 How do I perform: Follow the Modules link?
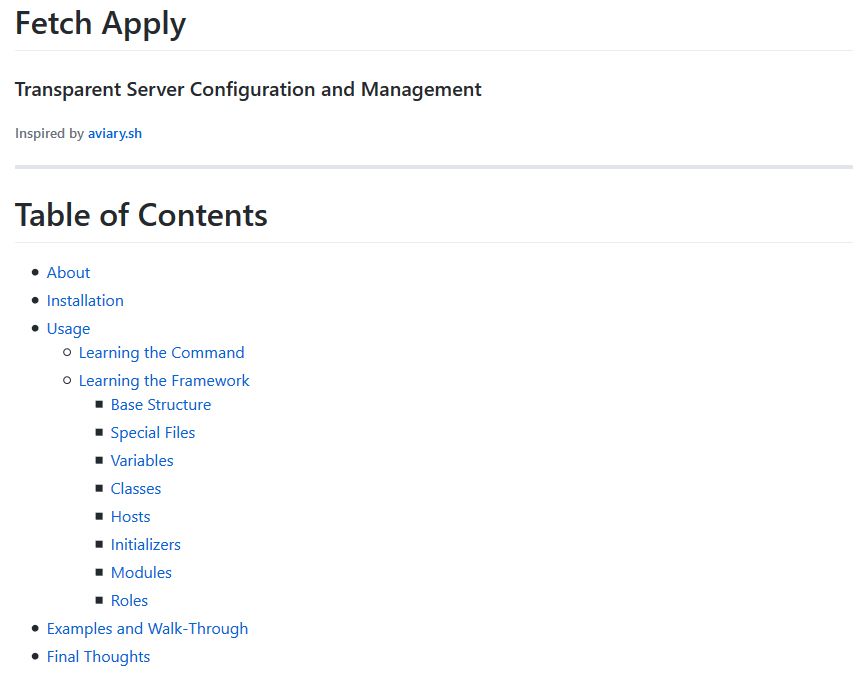coord(141,572)
